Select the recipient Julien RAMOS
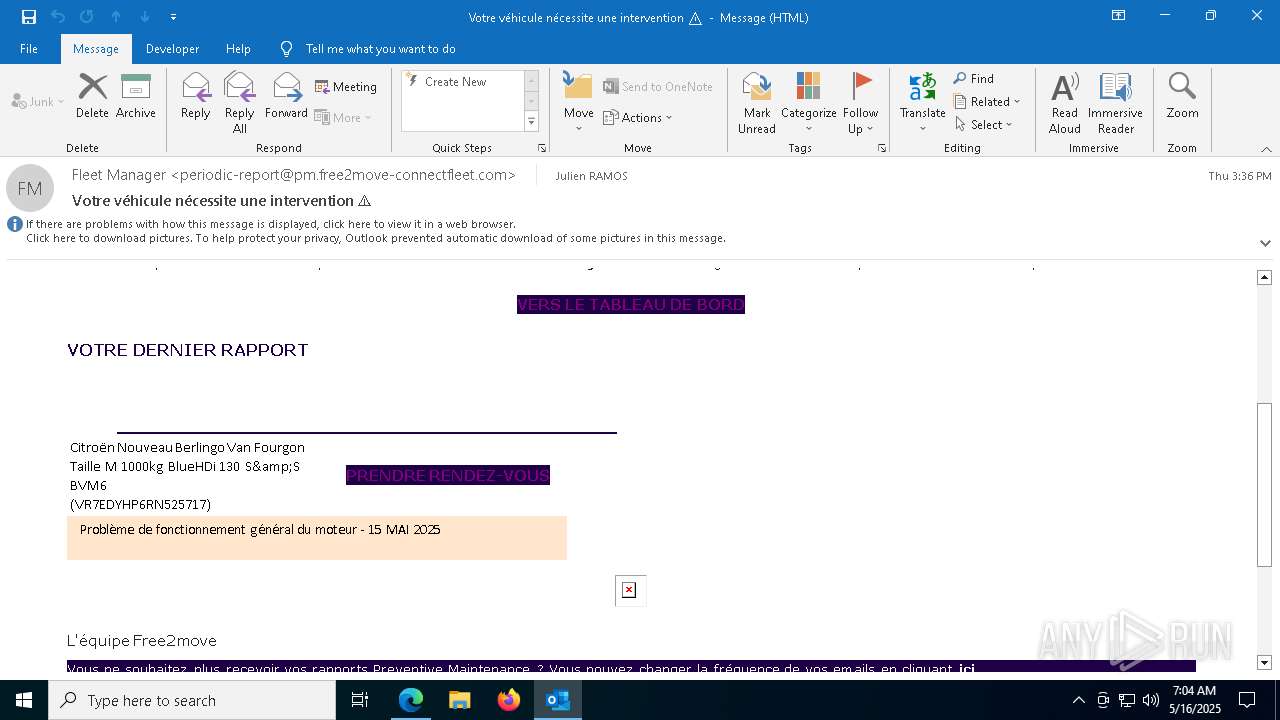The height and width of the screenshot is (720, 1280). 591,176
